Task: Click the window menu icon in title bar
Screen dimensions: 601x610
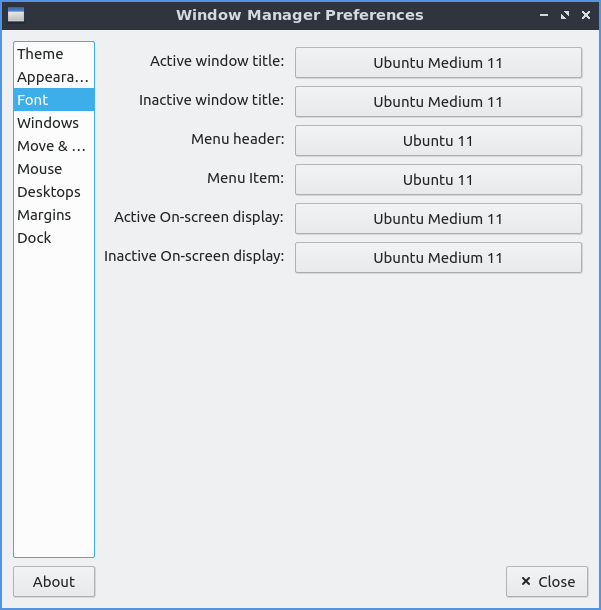Action: 16,15
